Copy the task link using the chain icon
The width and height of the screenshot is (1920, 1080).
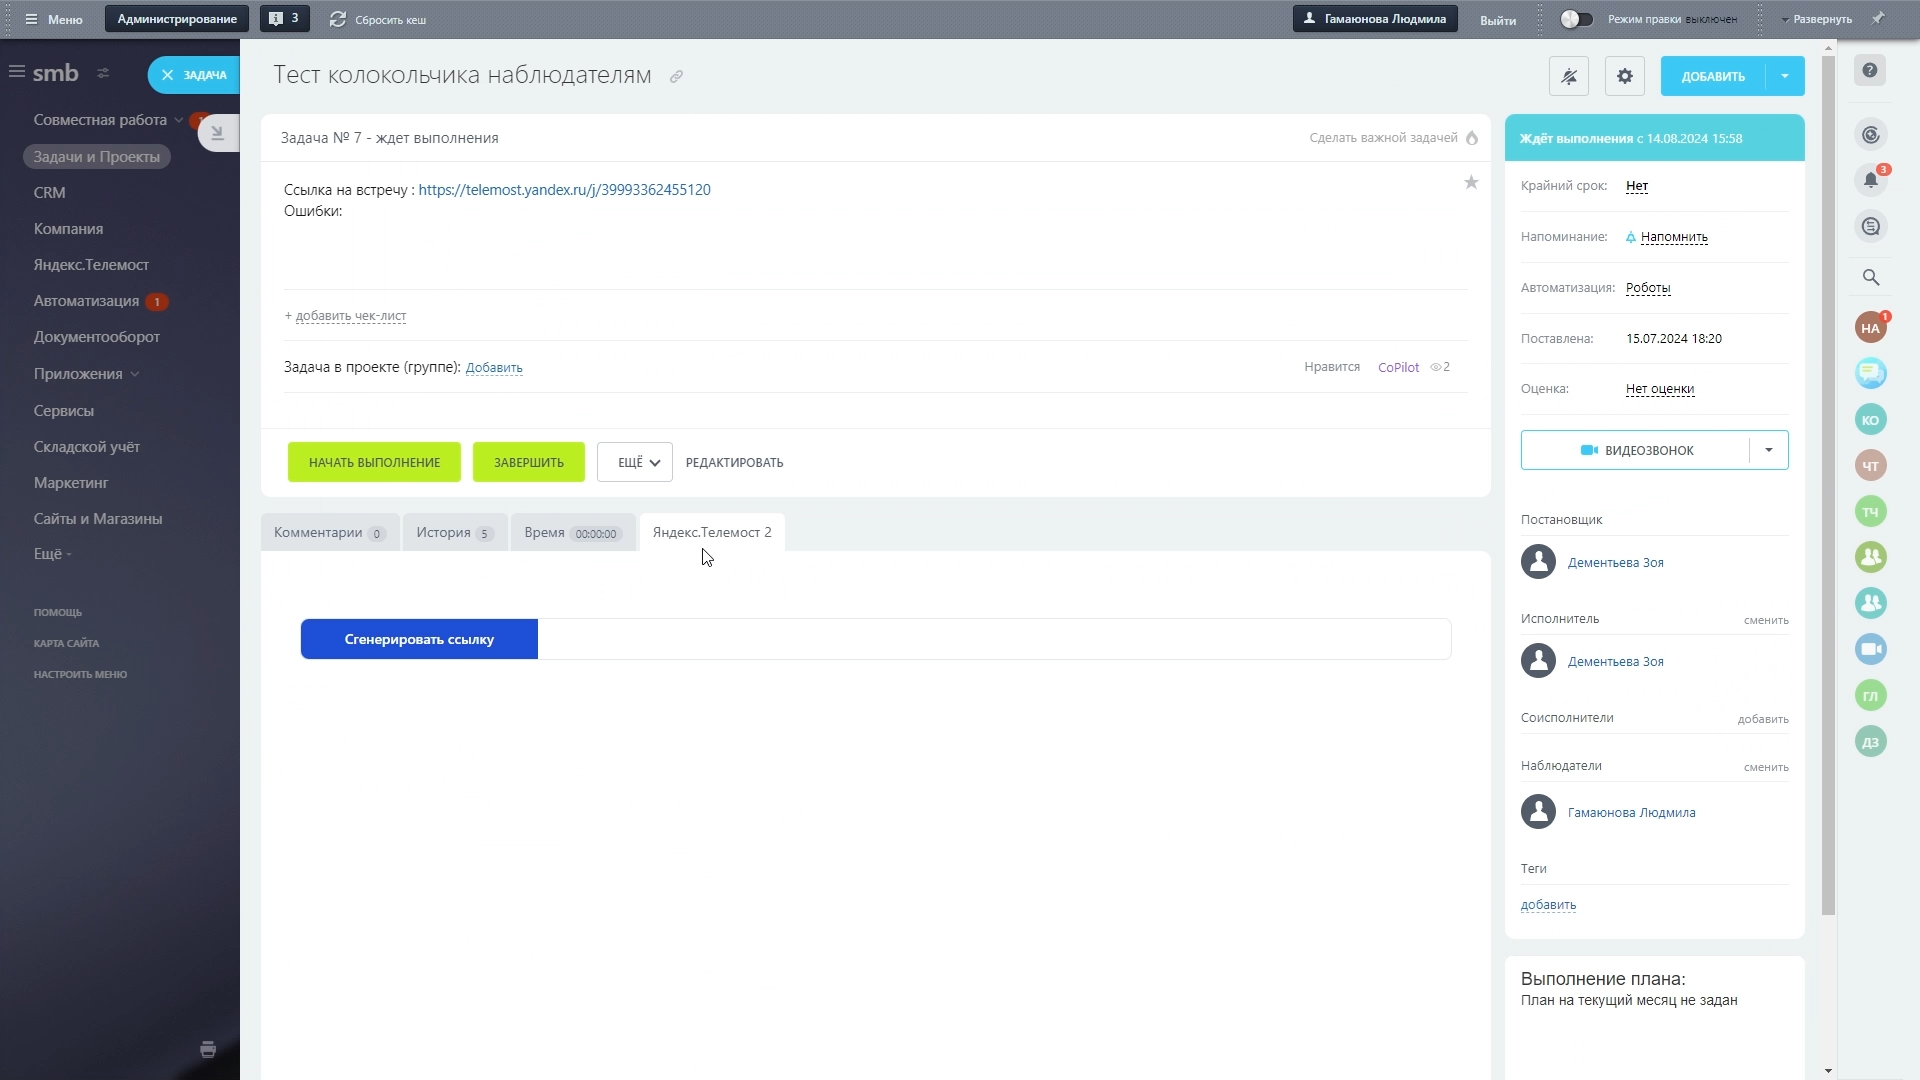click(676, 77)
